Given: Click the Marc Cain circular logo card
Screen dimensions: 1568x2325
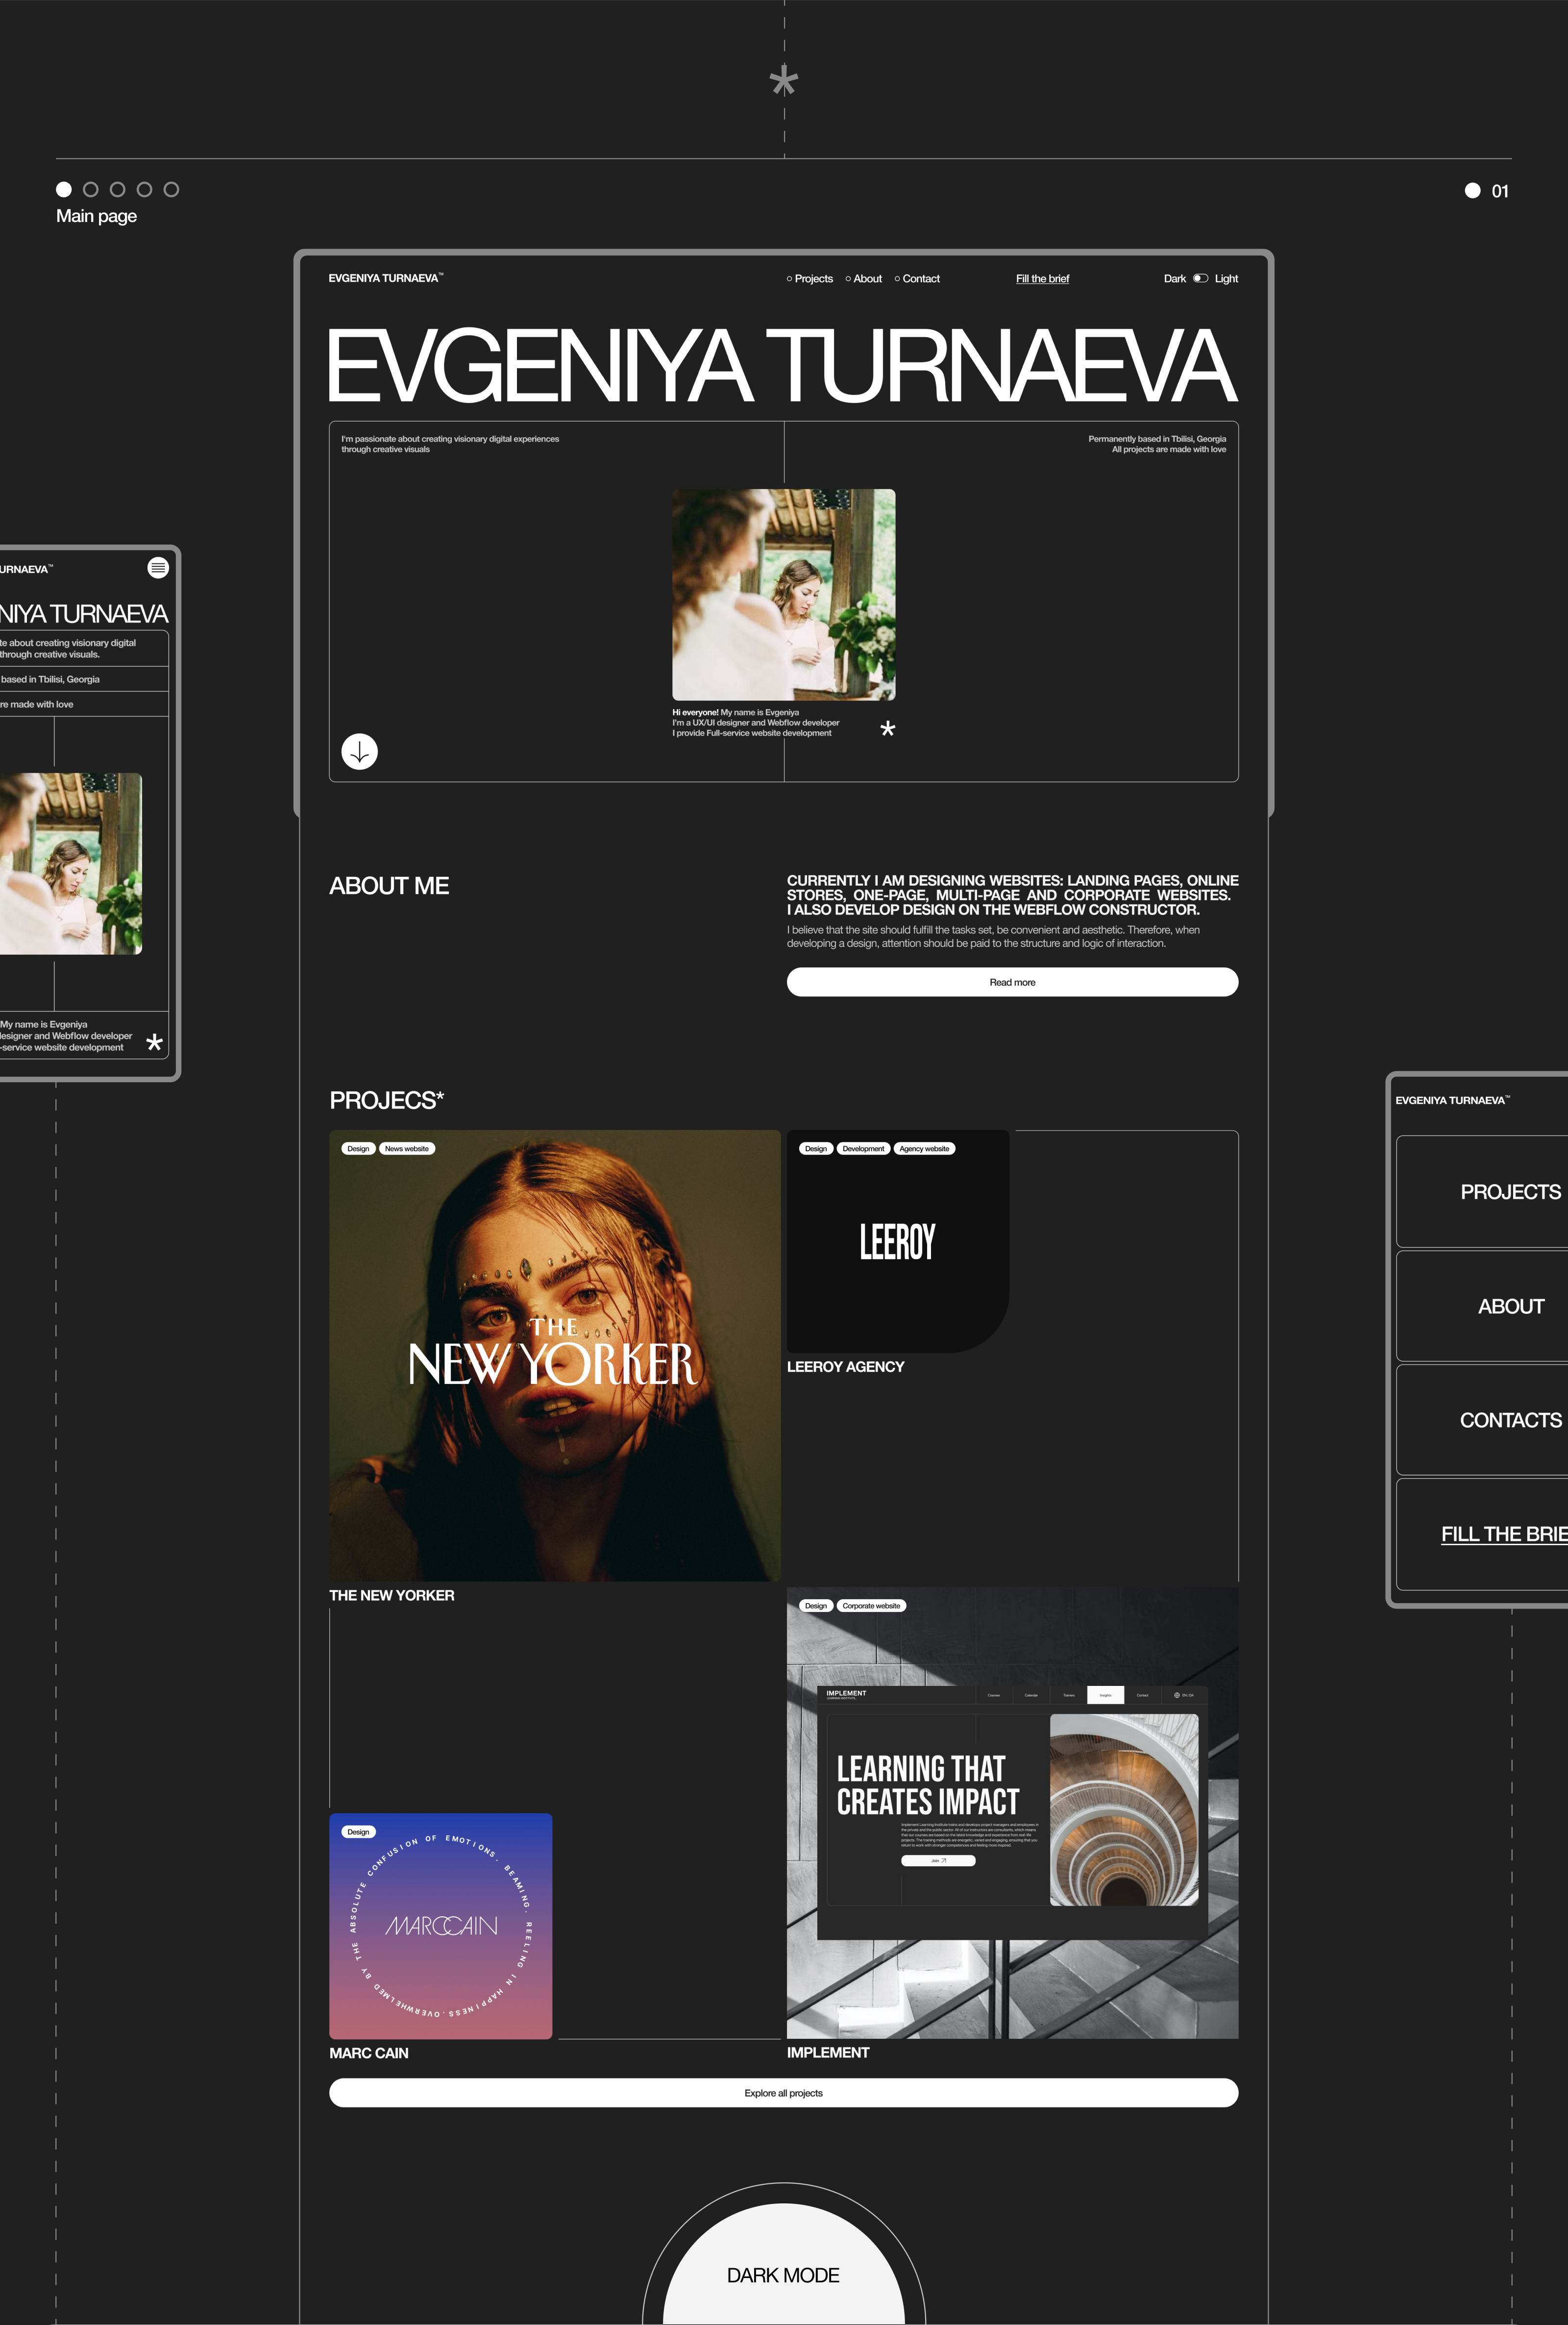Looking at the screenshot, I should click(x=441, y=1925).
